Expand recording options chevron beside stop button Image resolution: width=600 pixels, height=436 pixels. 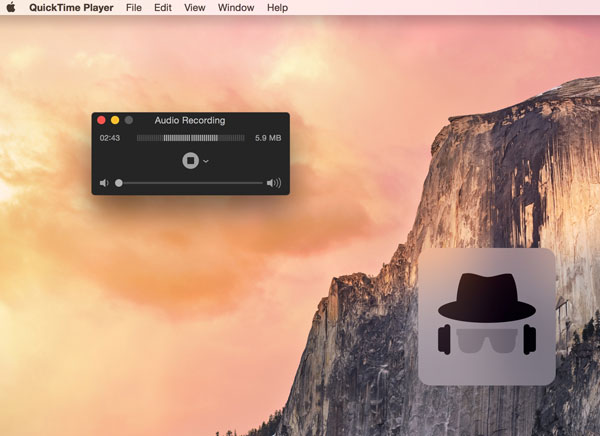point(206,161)
